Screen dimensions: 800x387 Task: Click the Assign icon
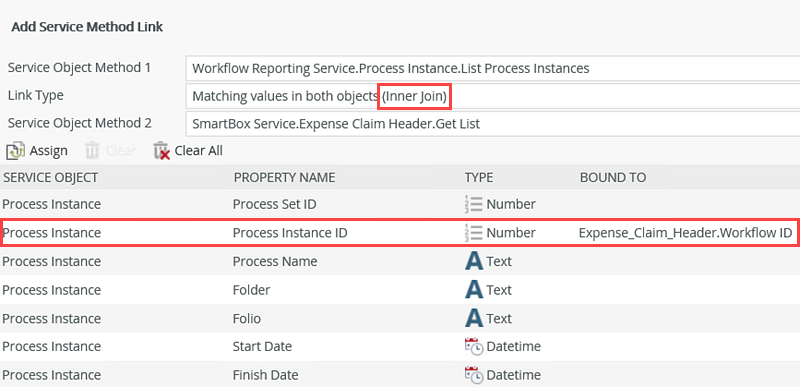click(16, 151)
